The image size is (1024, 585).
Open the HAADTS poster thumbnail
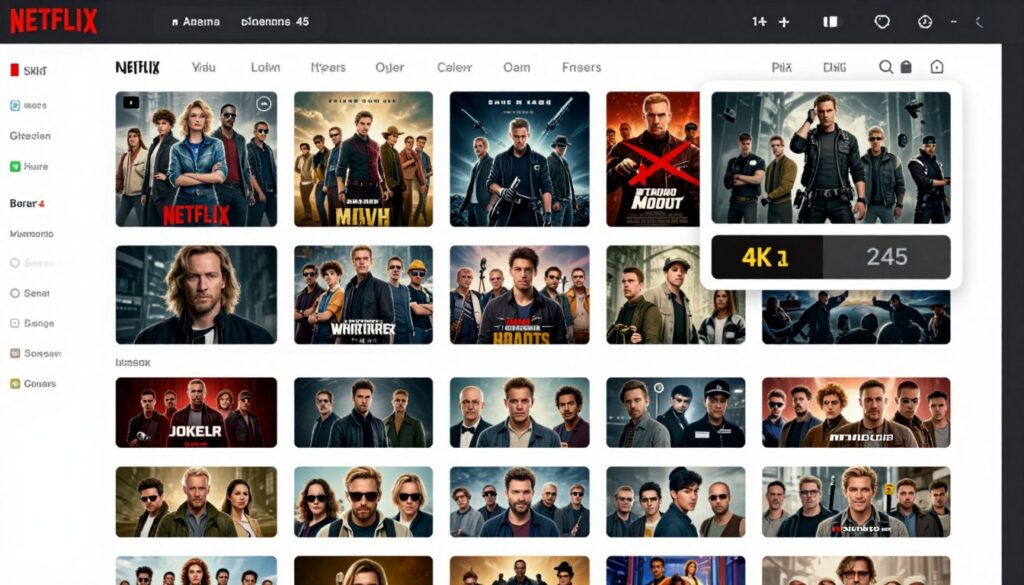519,294
